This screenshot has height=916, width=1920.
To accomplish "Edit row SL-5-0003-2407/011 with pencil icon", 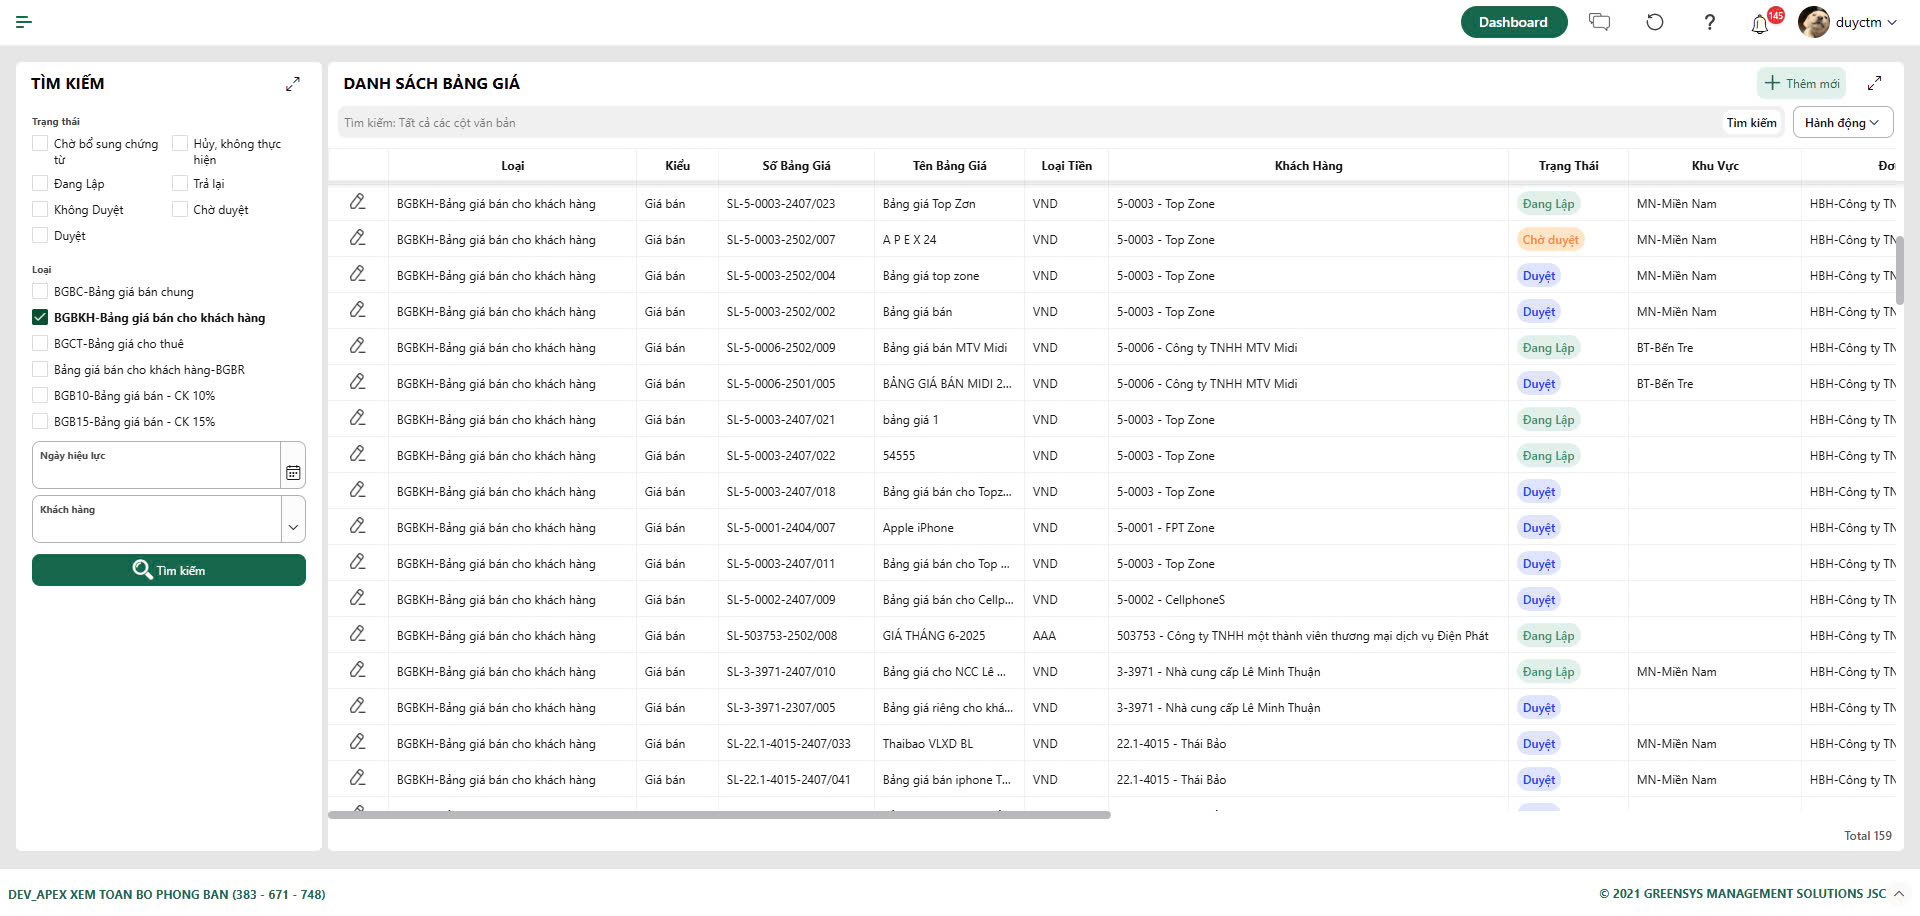I will pos(357,562).
